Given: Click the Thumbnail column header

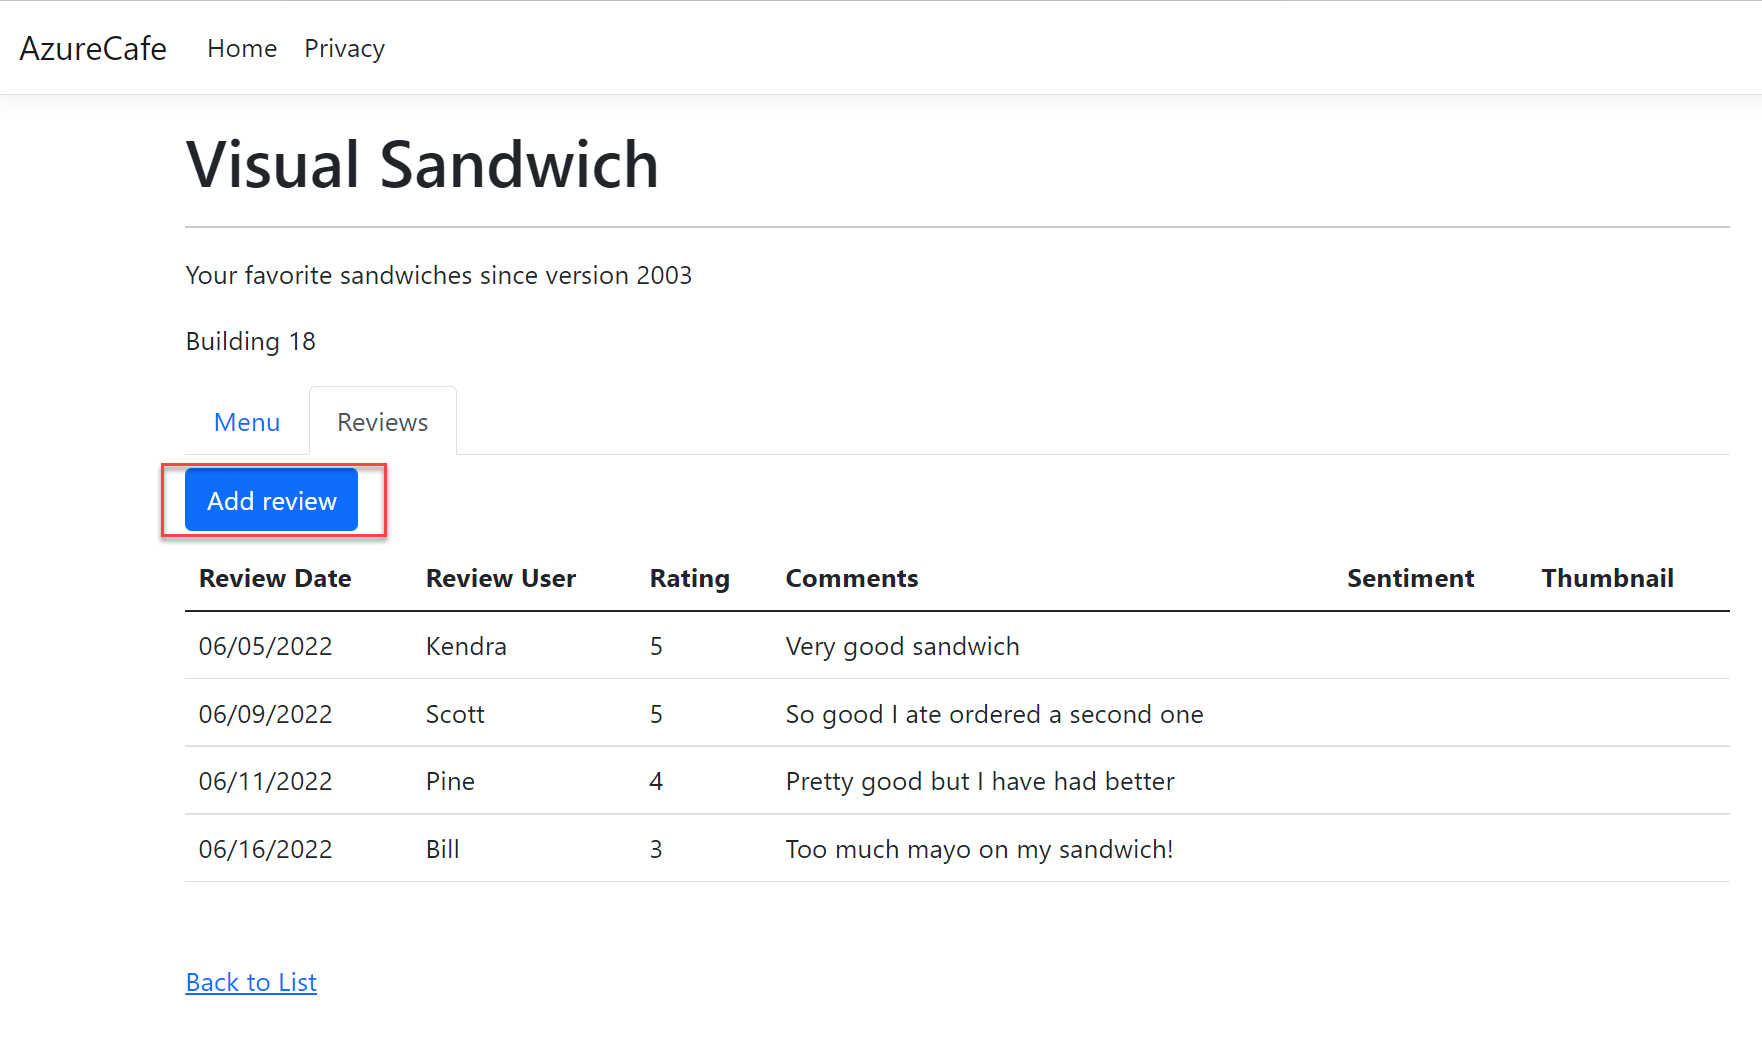Looking at the screenshot, I should tap(1607, 578).
